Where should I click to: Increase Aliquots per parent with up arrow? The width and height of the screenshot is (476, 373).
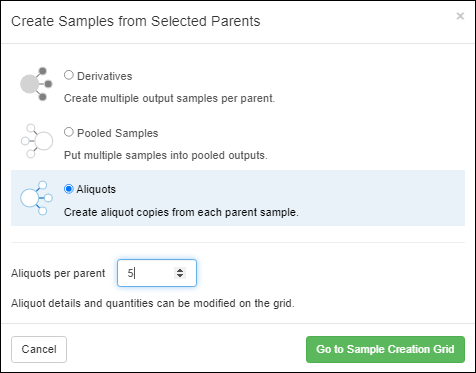[180, 270]
